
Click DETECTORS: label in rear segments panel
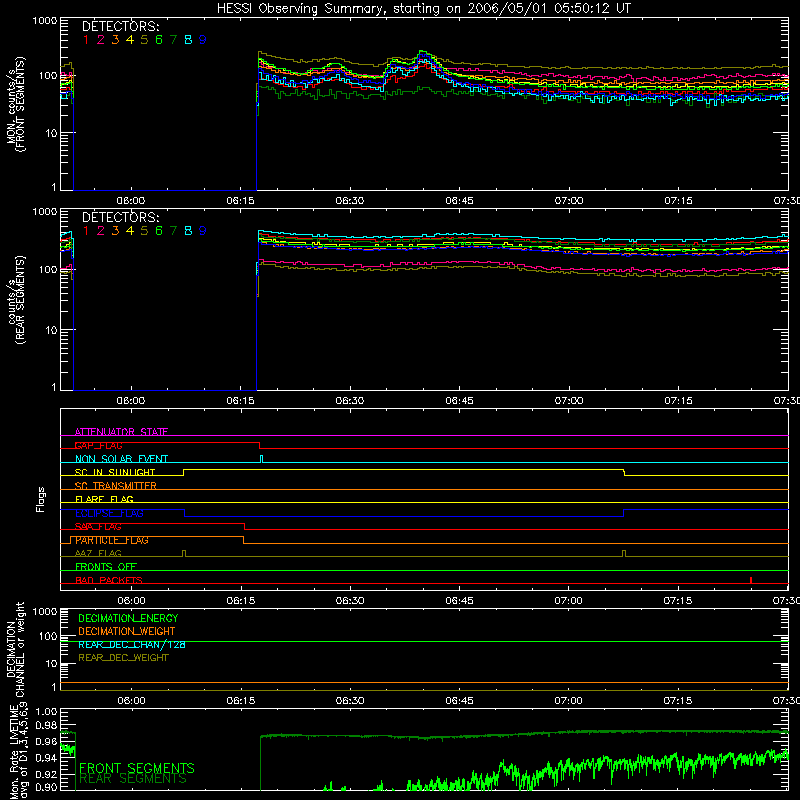coord(121,217)
